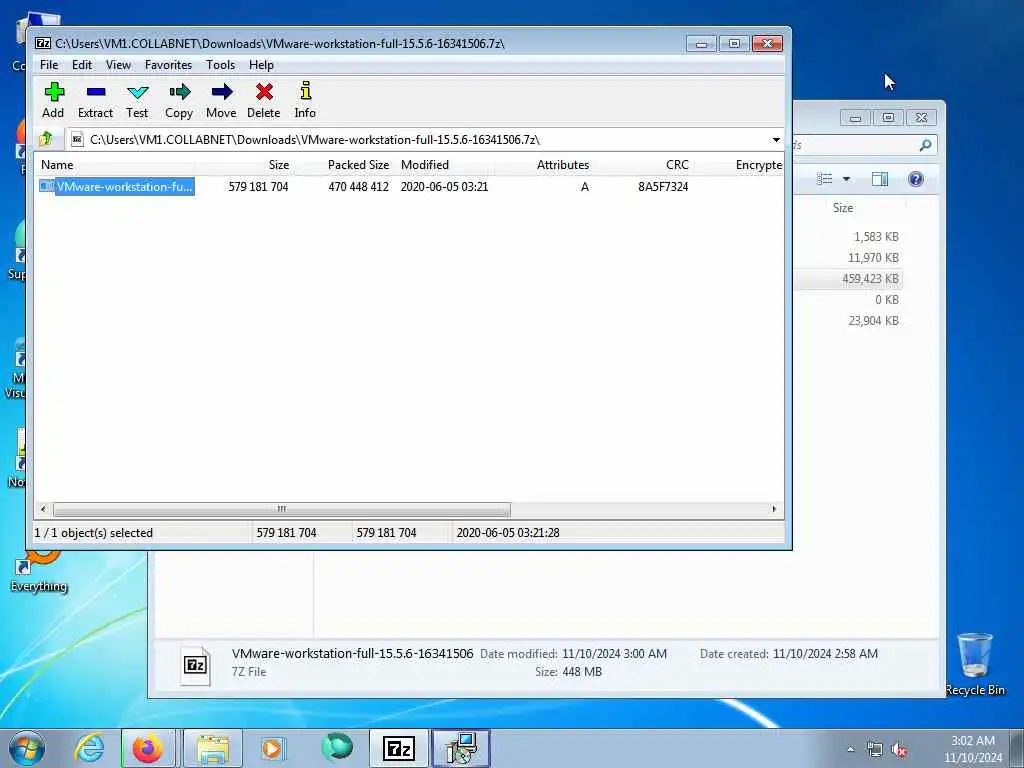Click the CRC value 8A5F7324
Viewport: 1024px width, 768px height.
[x=663, y=187]
